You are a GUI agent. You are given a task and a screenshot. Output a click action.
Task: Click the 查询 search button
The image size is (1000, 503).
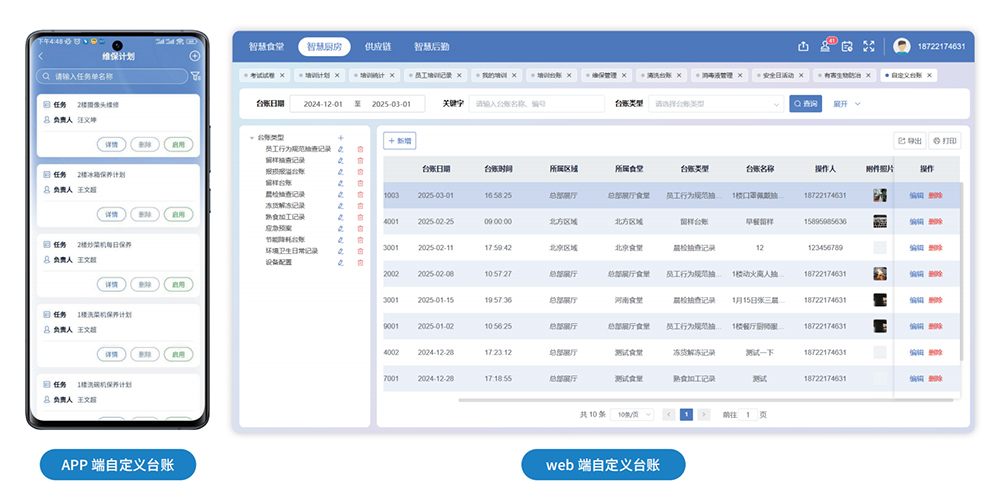click(805, 104)
